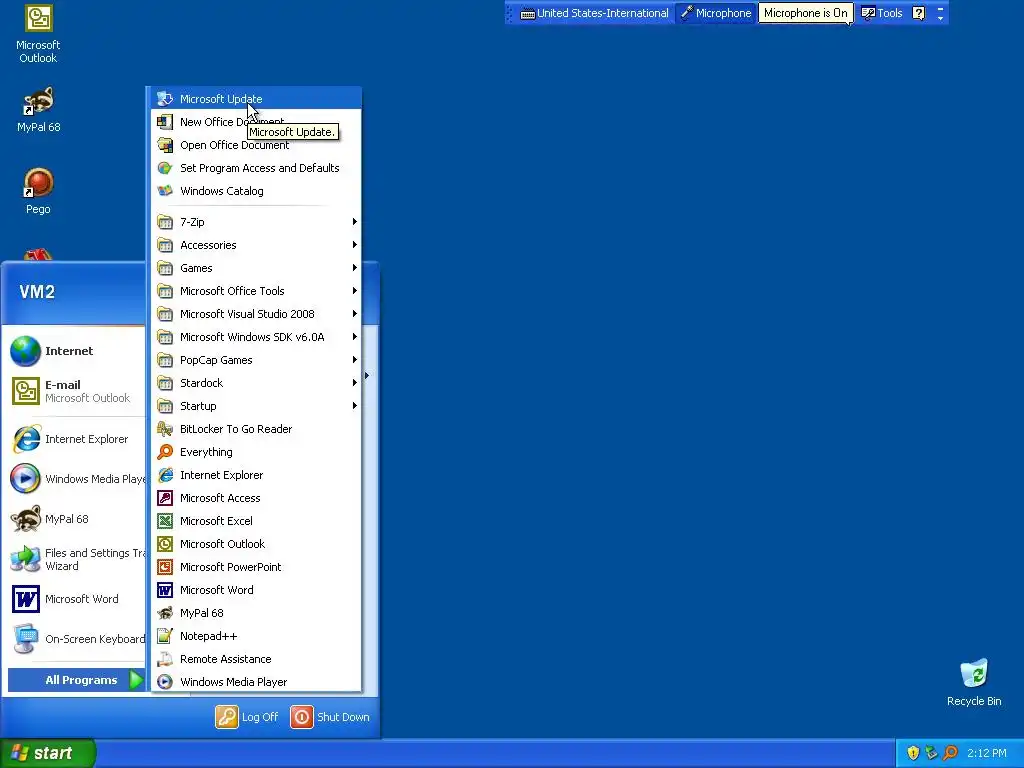Launch Internet Explorer from All Programs list
The width and height of the screenshot is (1024, 768).
pos(256,475)
